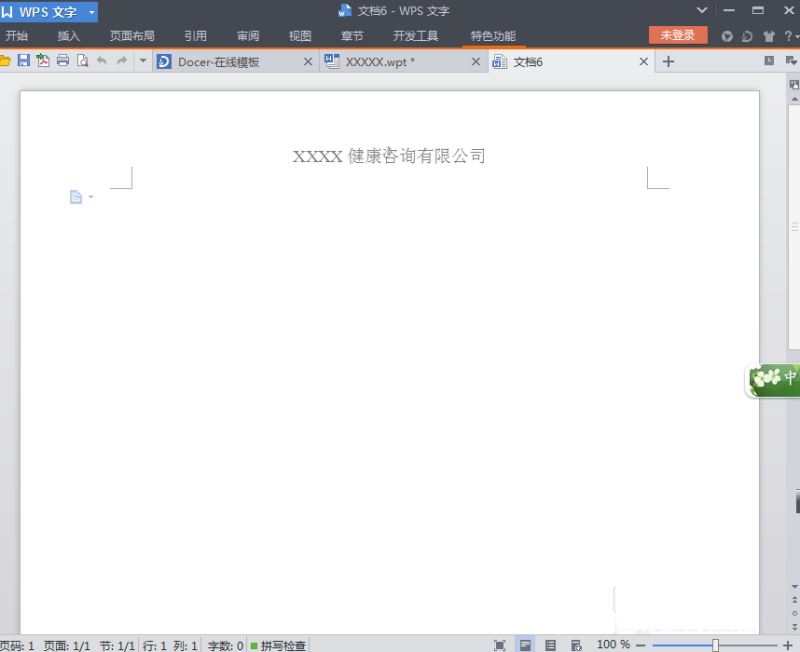Open the 页面布局 ribbon tab
This screenshot has width=800, height=652.
click(x=132, y=36)
